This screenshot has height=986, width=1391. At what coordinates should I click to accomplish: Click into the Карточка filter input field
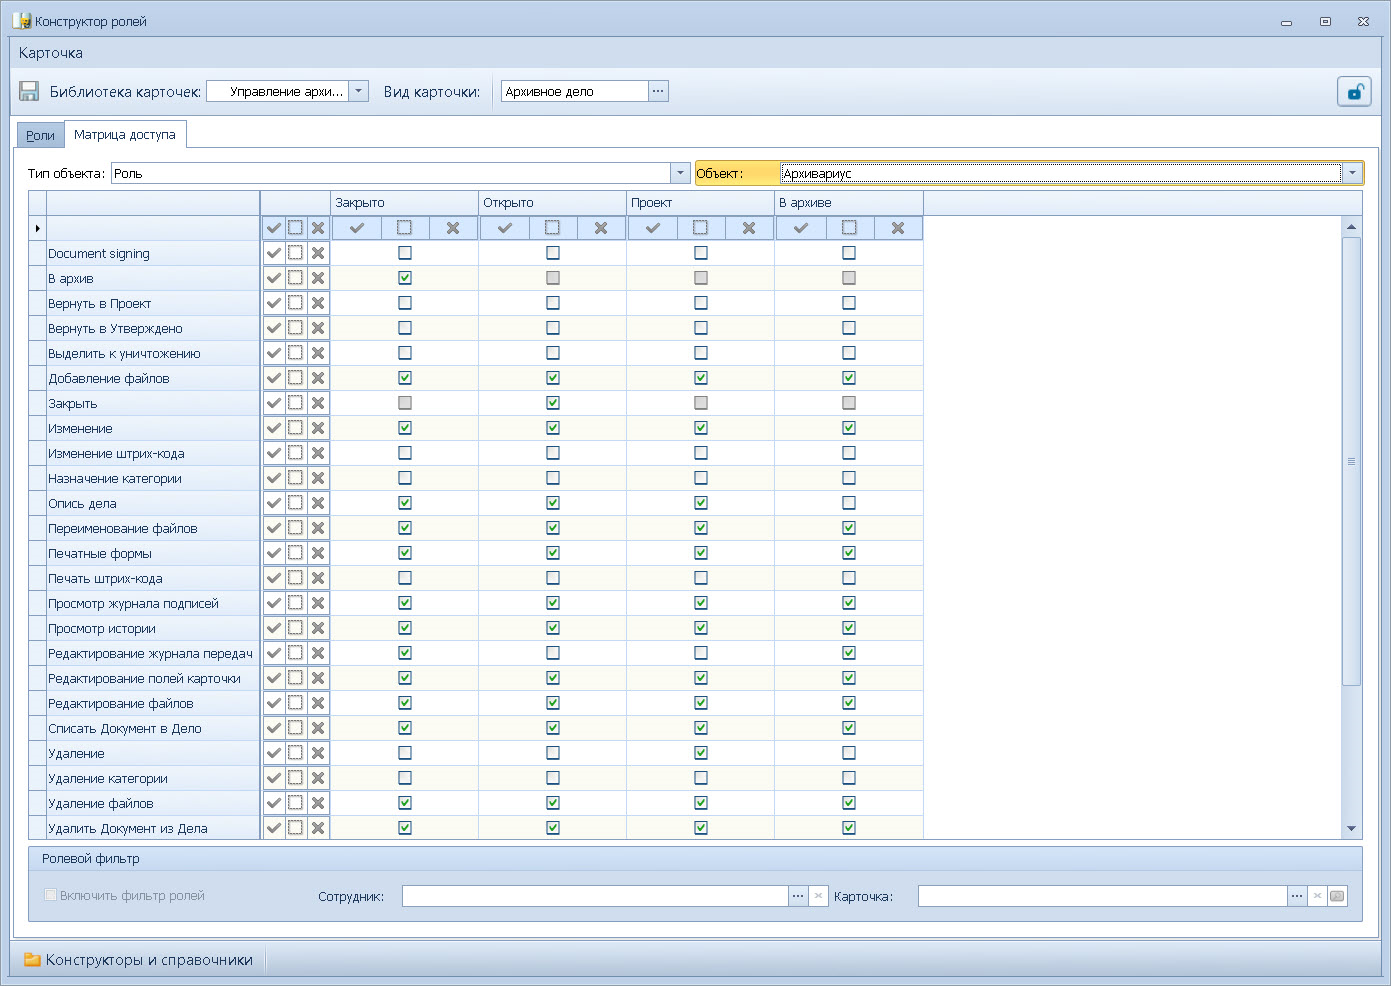click(x=1101, y=896)
